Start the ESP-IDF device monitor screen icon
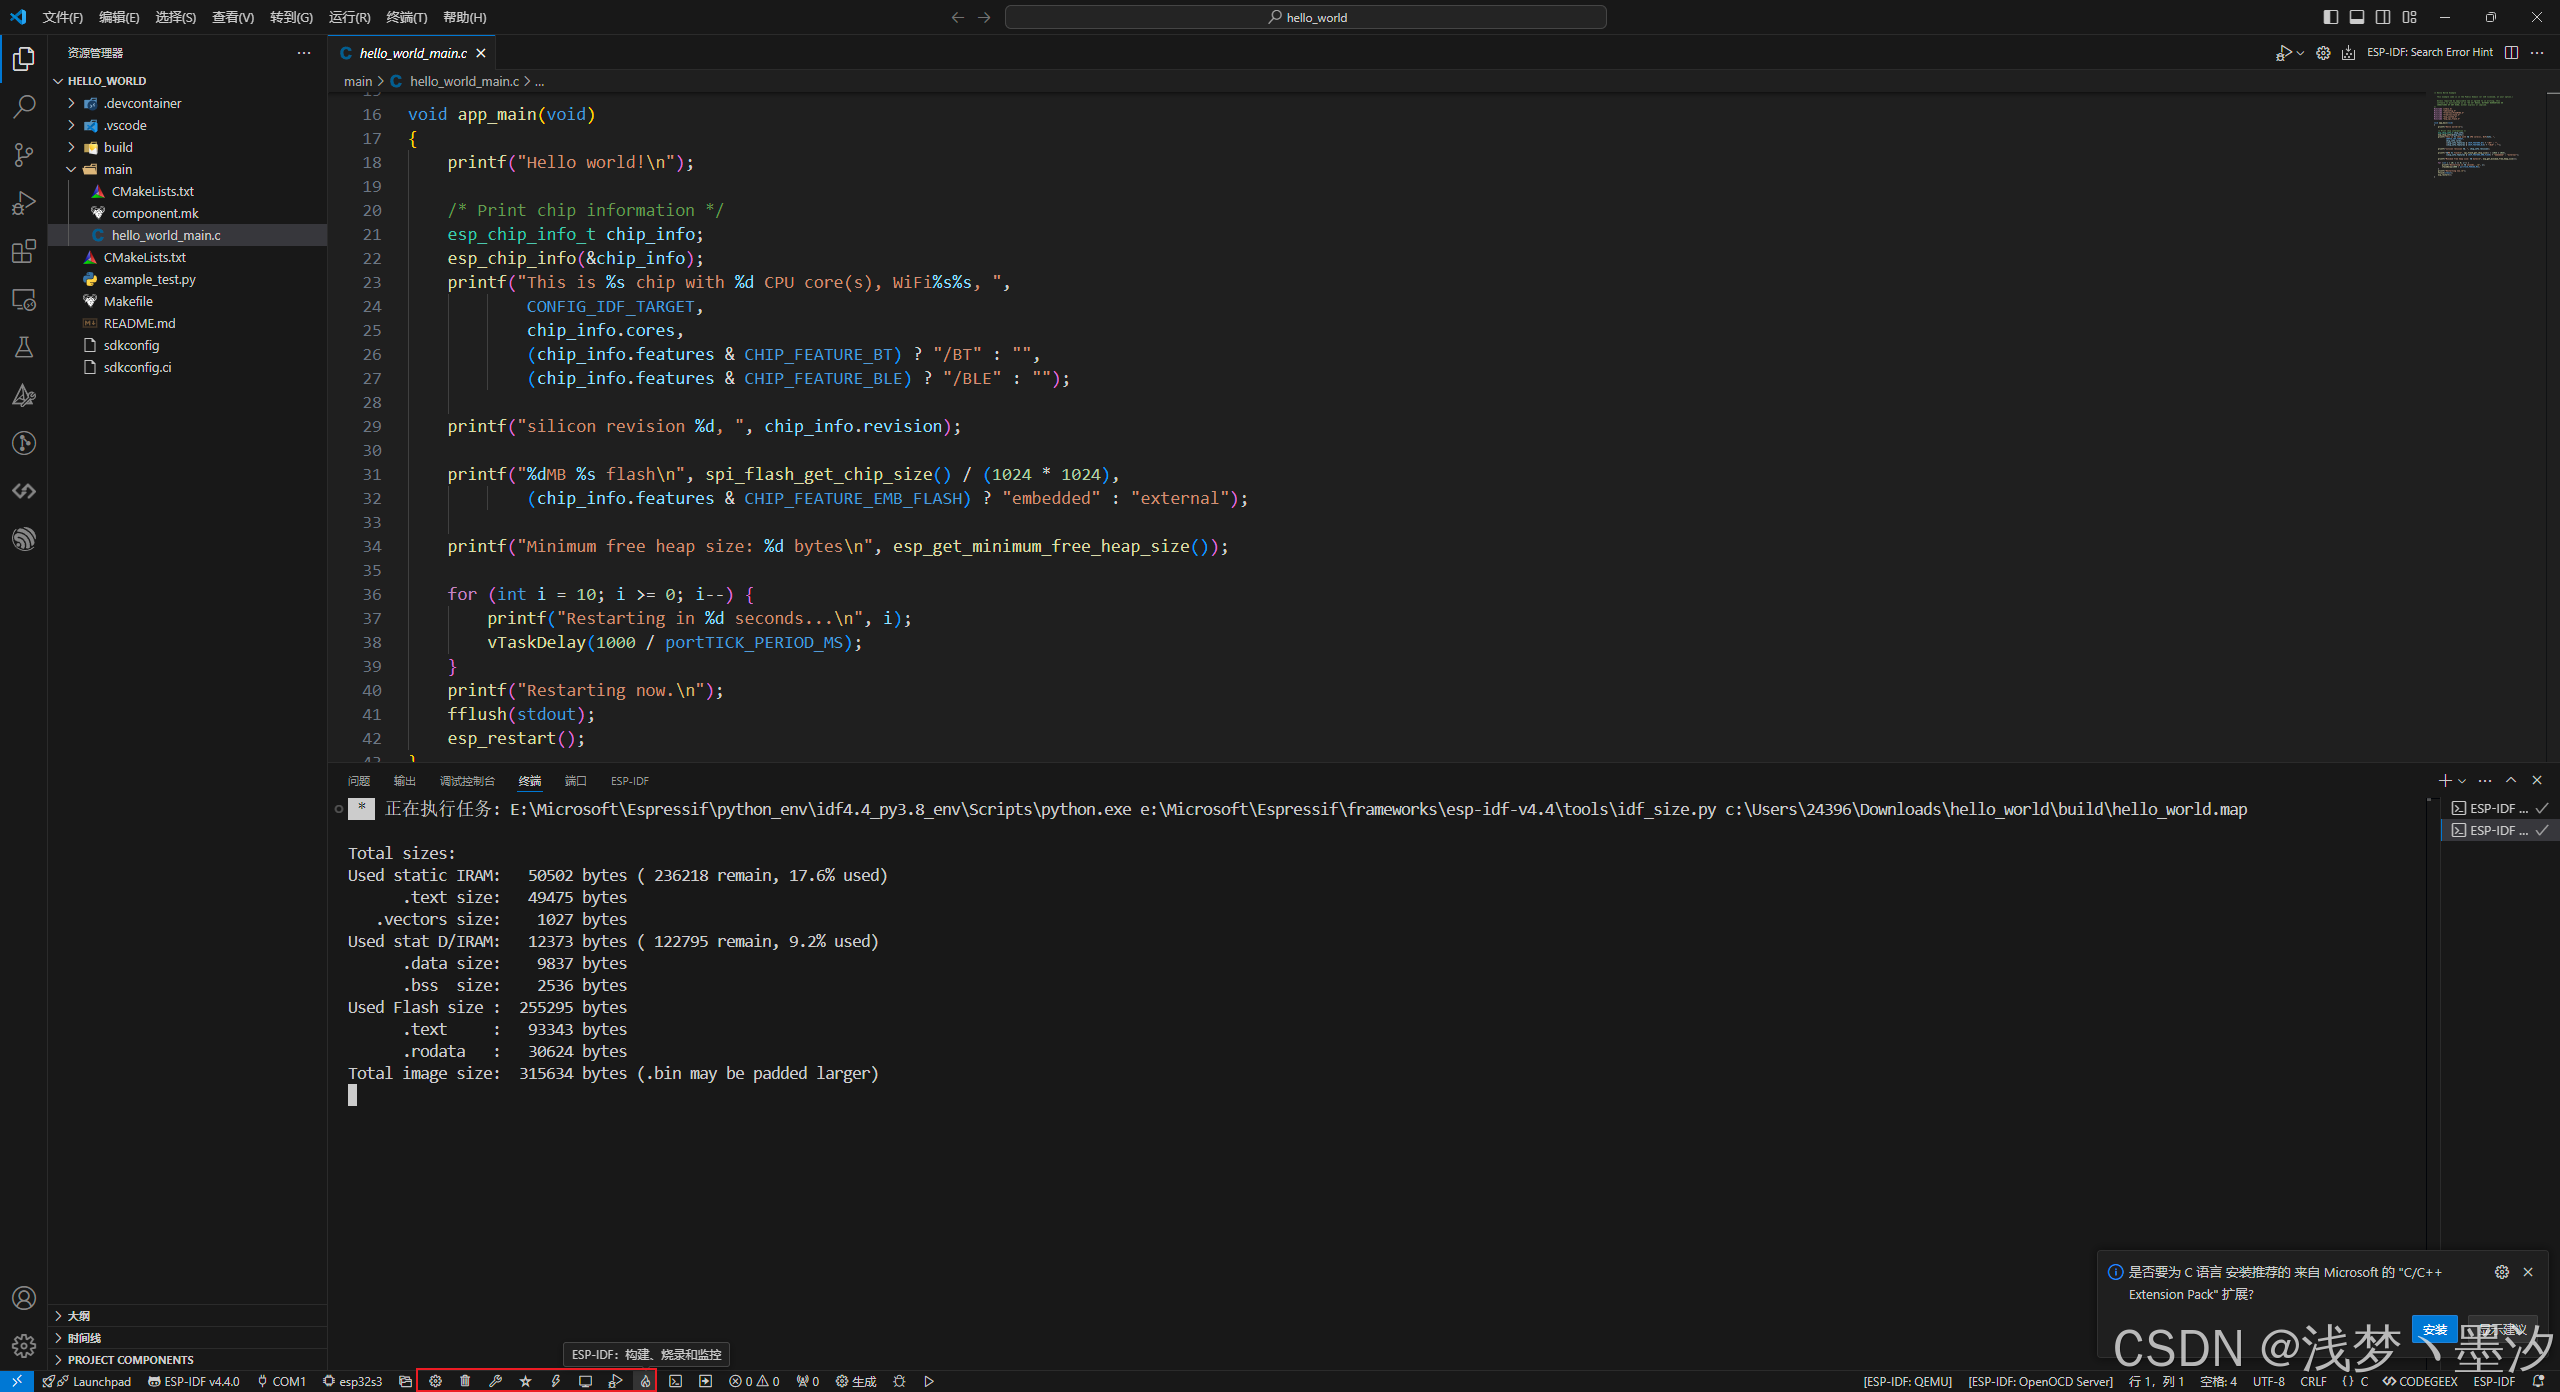The image size is (2560, 1392). [586, 1381]
